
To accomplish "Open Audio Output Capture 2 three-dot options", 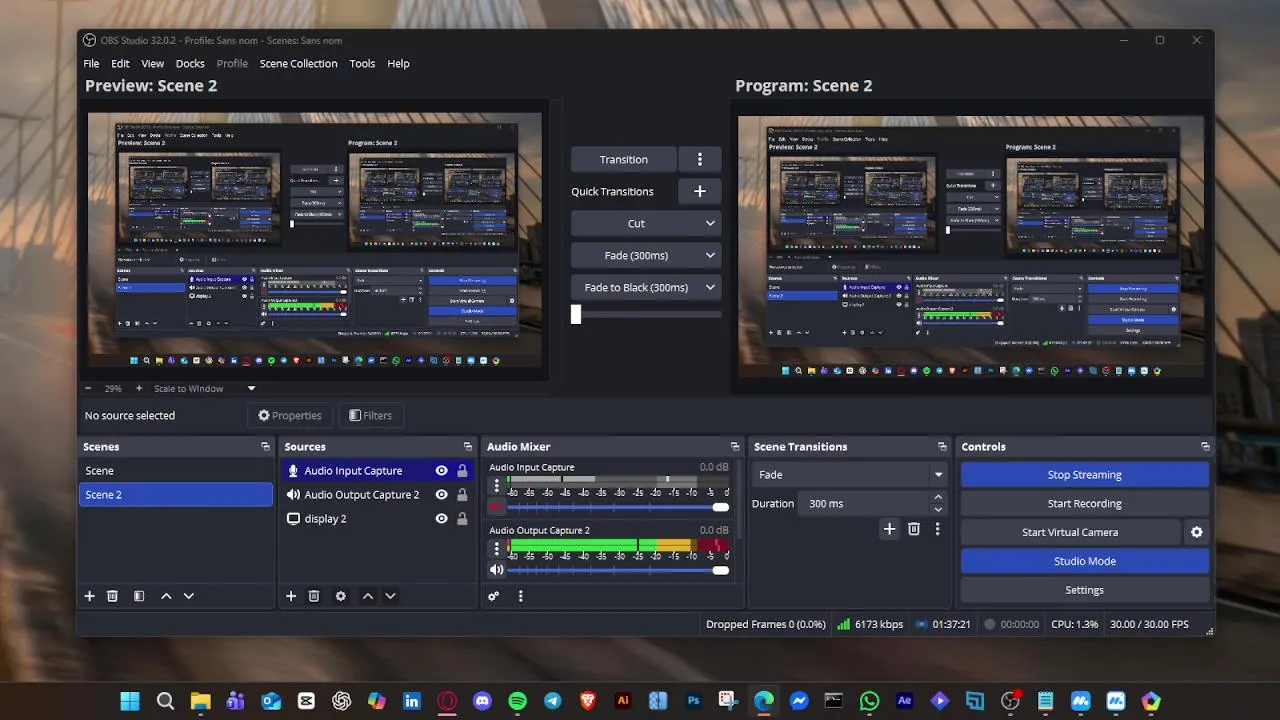I will 496,548.
